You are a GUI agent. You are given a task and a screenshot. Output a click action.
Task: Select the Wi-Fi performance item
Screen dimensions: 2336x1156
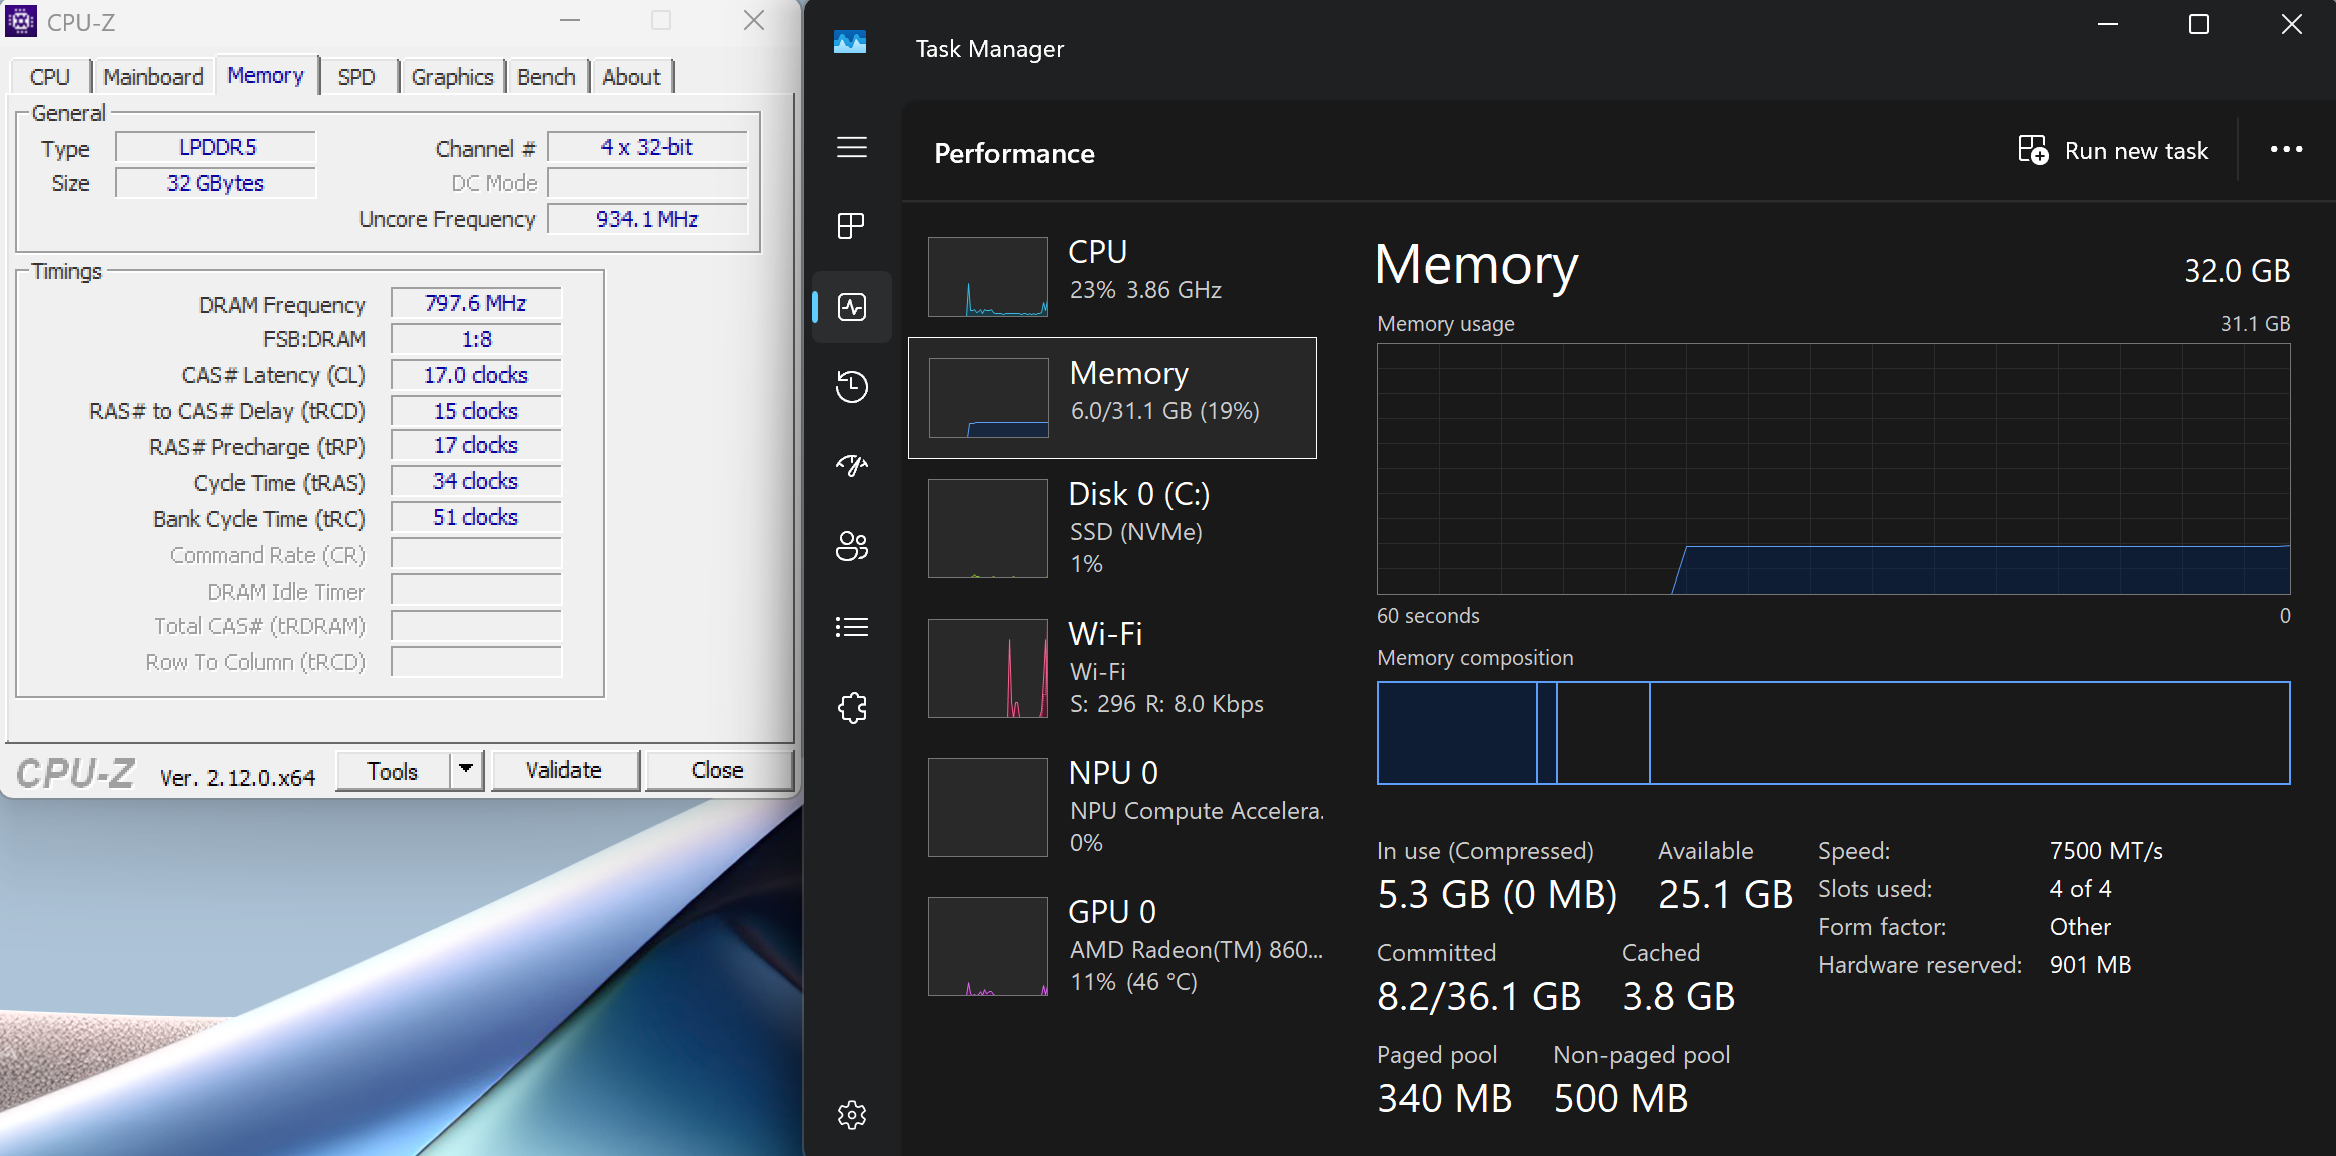(x=1112, y=668)
